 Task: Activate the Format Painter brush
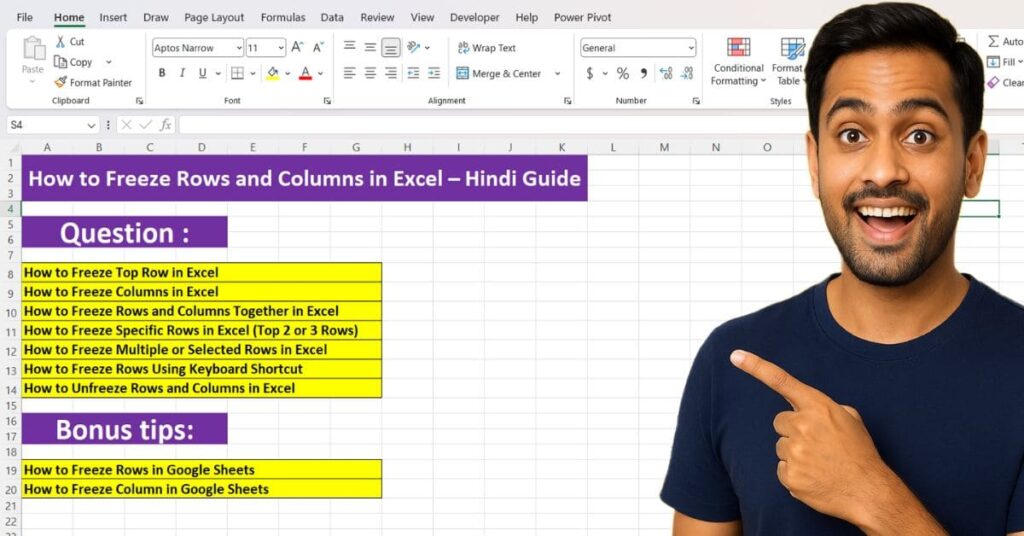tap(61, 82)
